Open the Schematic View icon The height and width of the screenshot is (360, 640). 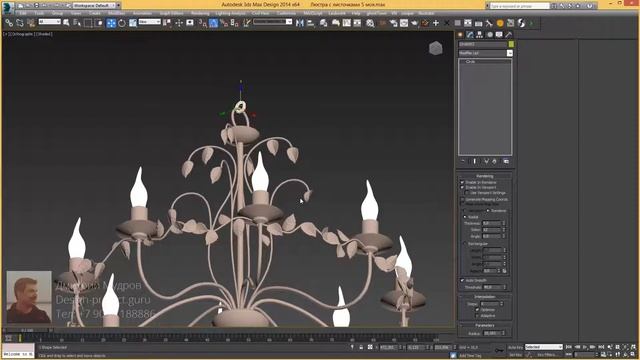coord(357,23)
